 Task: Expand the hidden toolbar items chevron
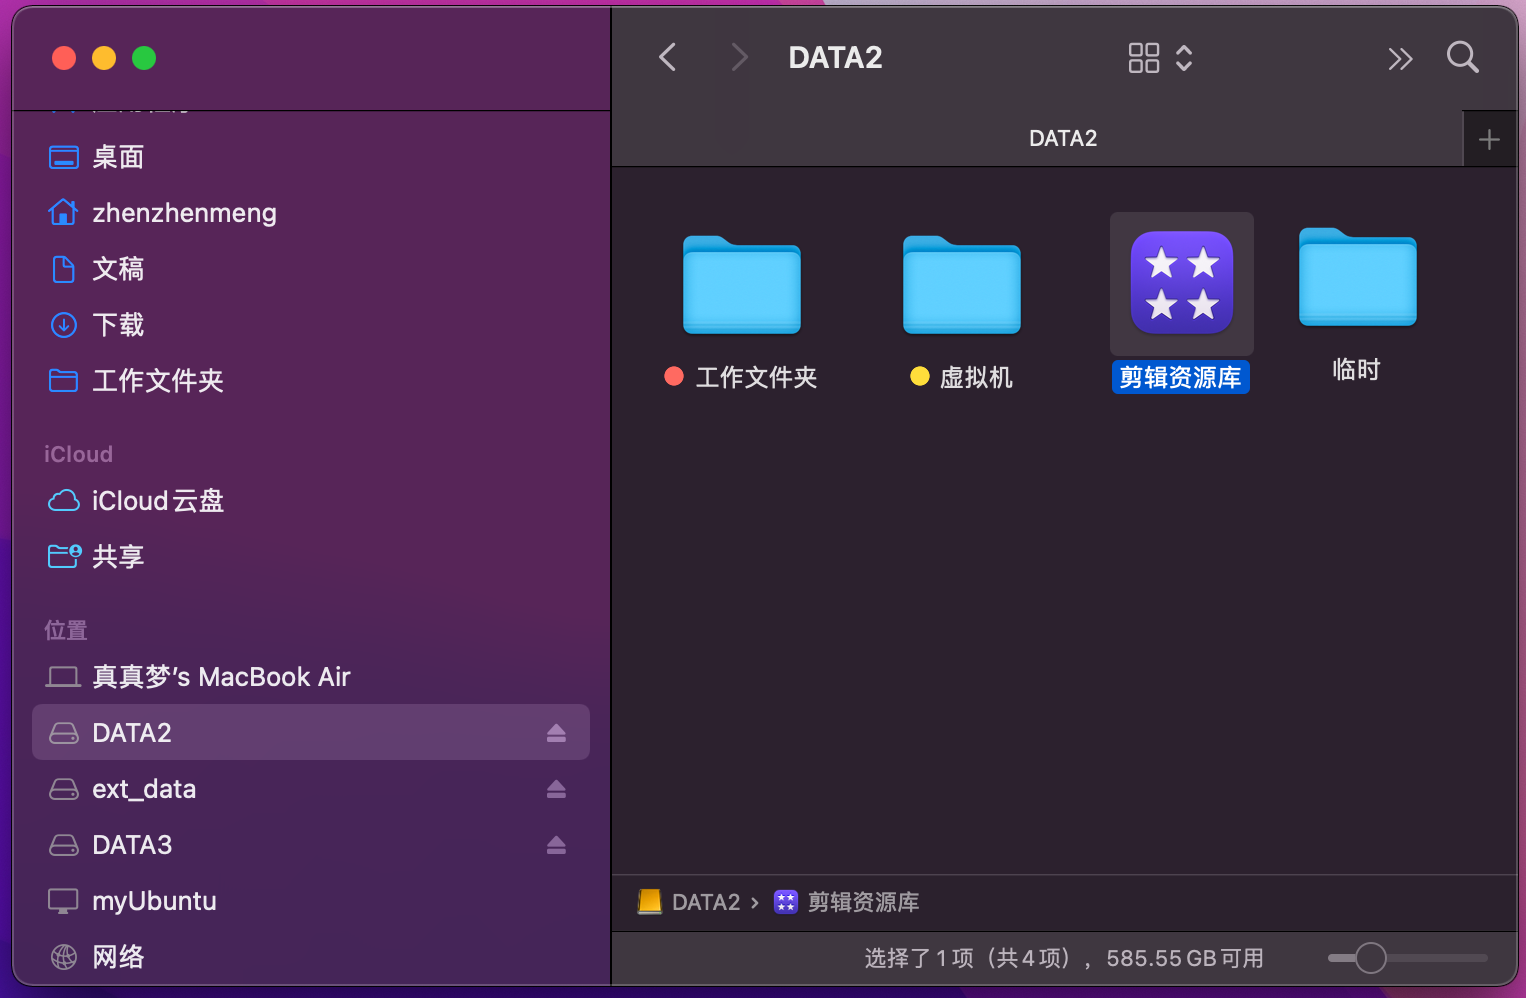1400,59
